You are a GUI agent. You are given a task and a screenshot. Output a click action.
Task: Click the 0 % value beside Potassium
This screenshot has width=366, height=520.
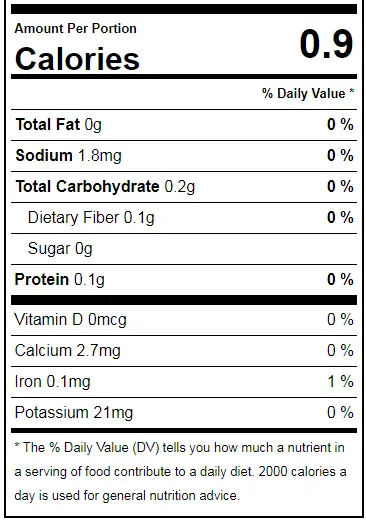coord(340,412)
